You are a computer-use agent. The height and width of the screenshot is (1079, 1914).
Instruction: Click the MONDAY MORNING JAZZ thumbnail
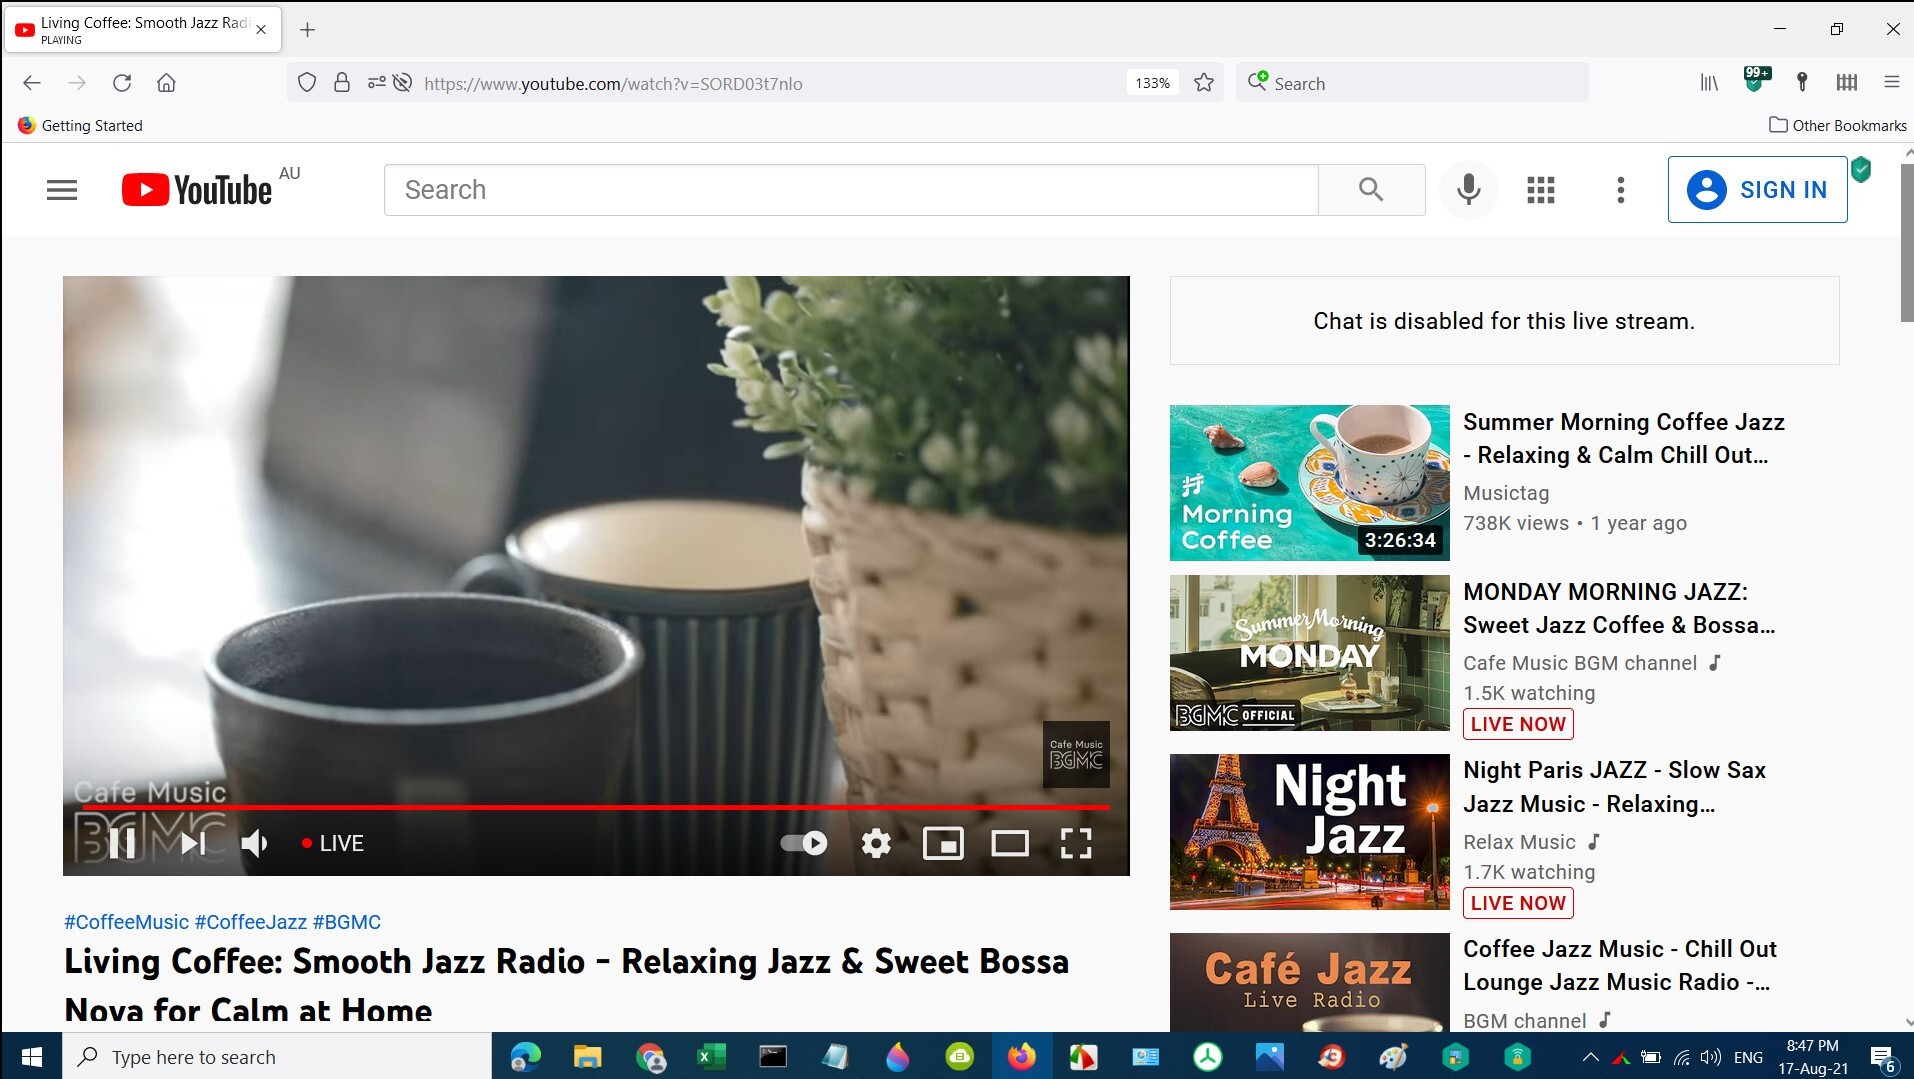(1309, 652)
